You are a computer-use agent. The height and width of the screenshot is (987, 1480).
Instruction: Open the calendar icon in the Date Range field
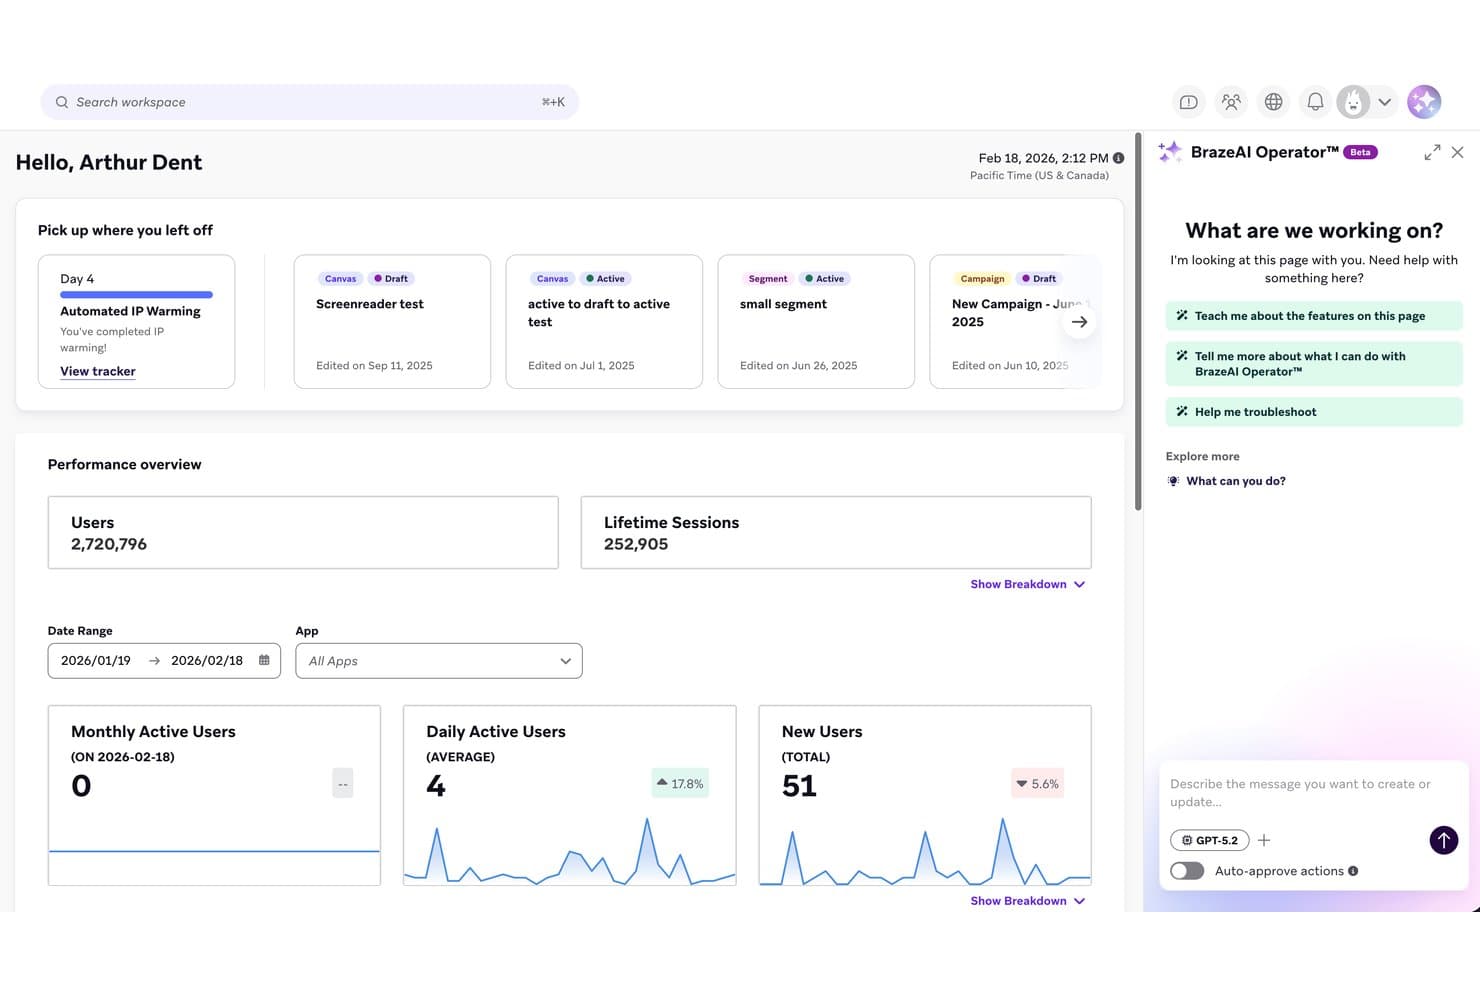(x=264, y=660)
